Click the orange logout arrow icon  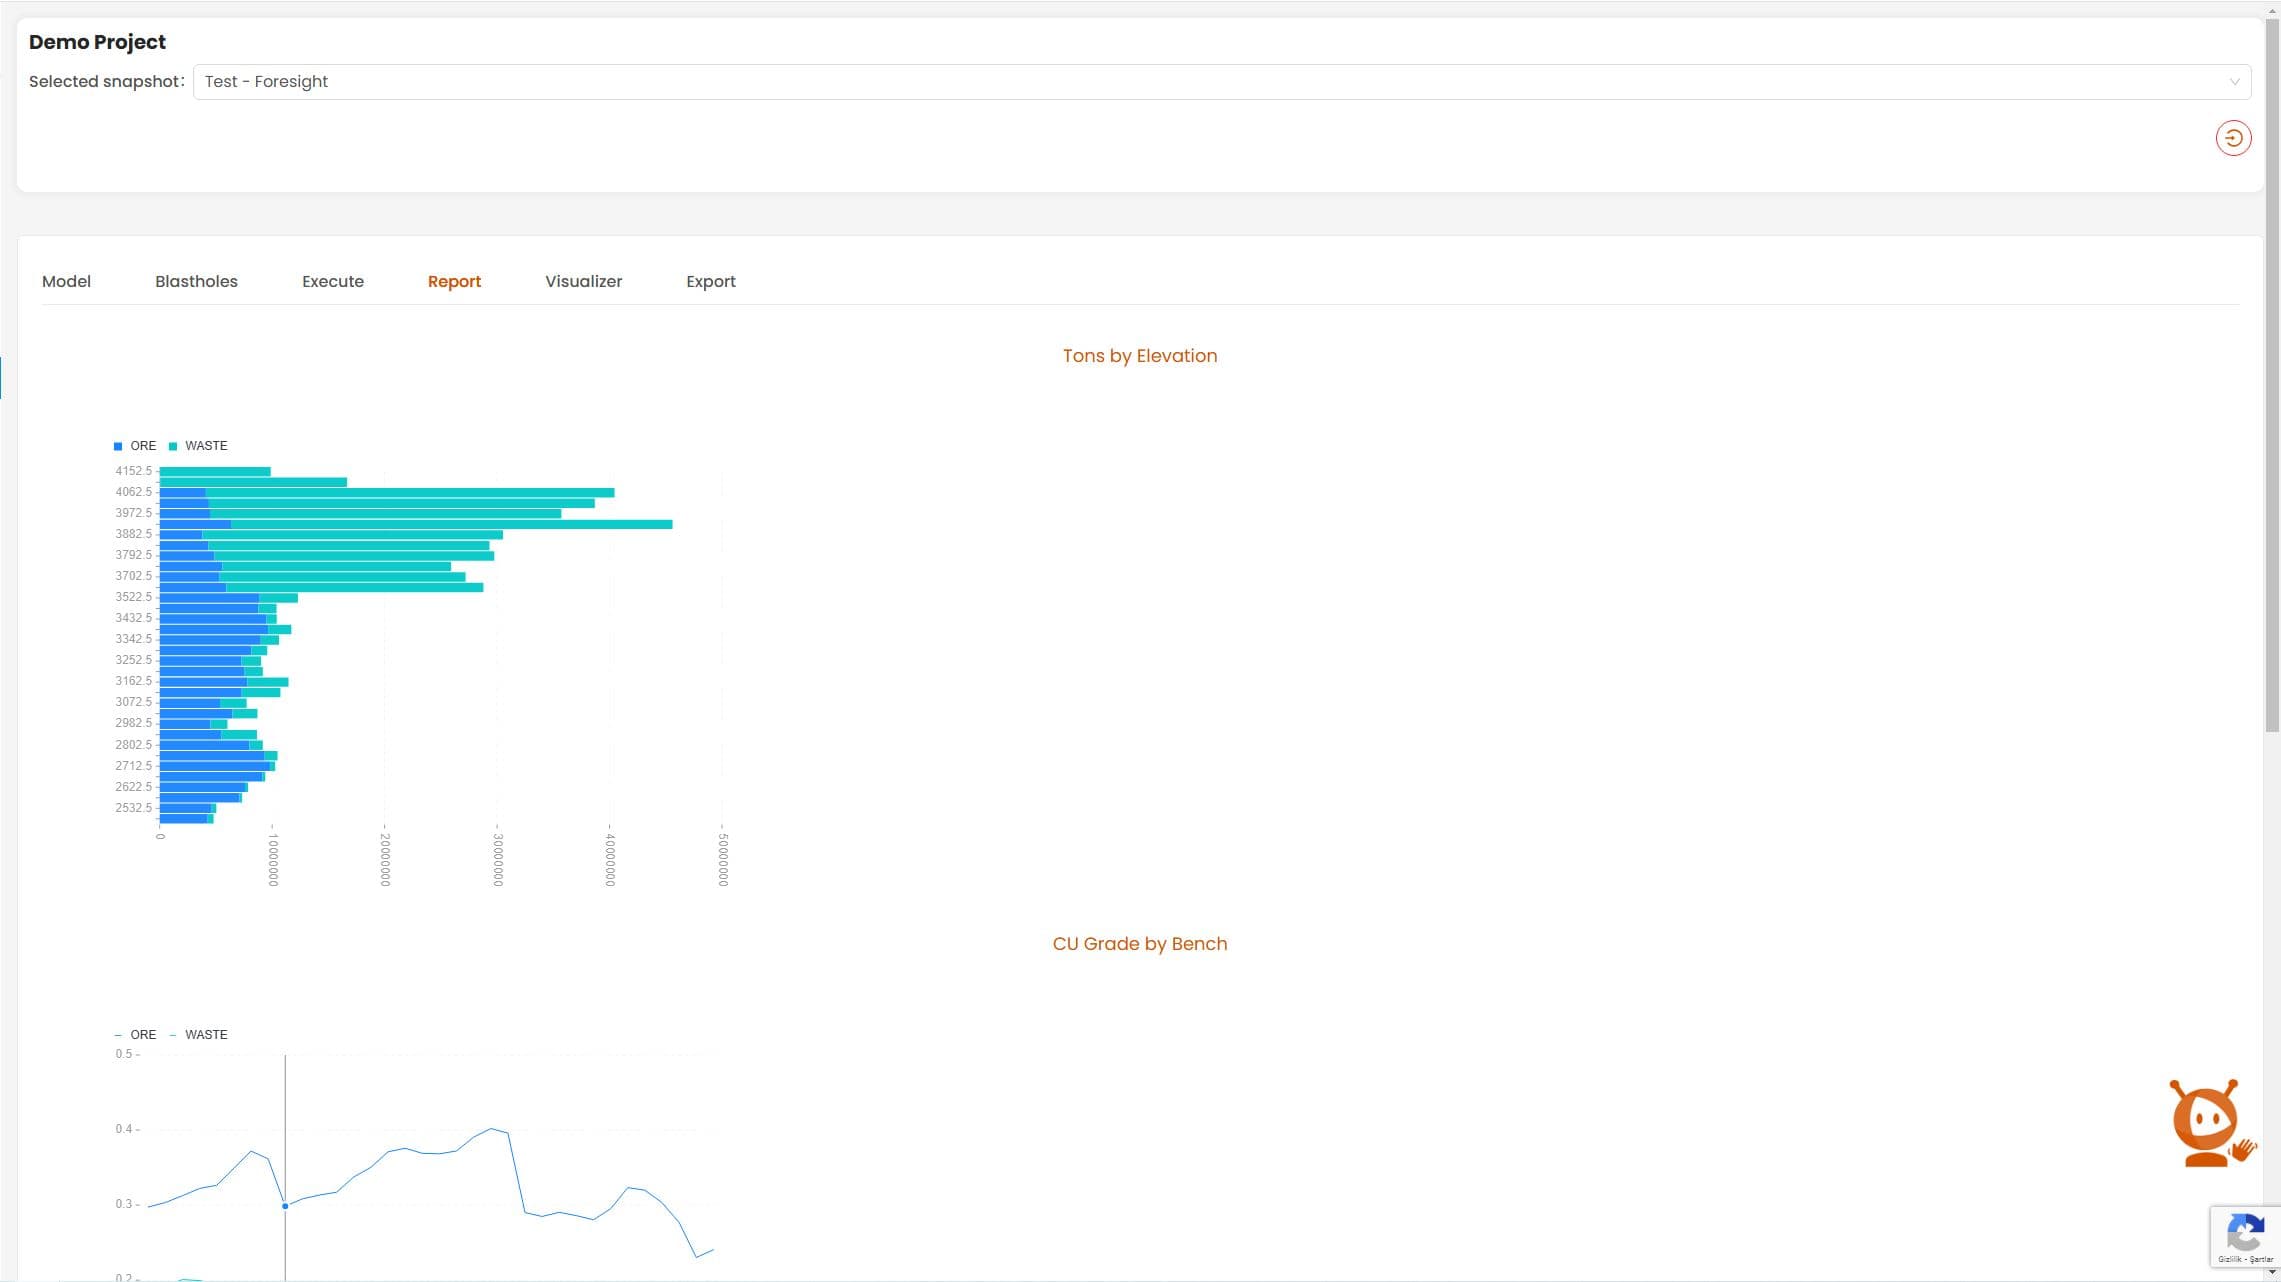pos(2233,138)
